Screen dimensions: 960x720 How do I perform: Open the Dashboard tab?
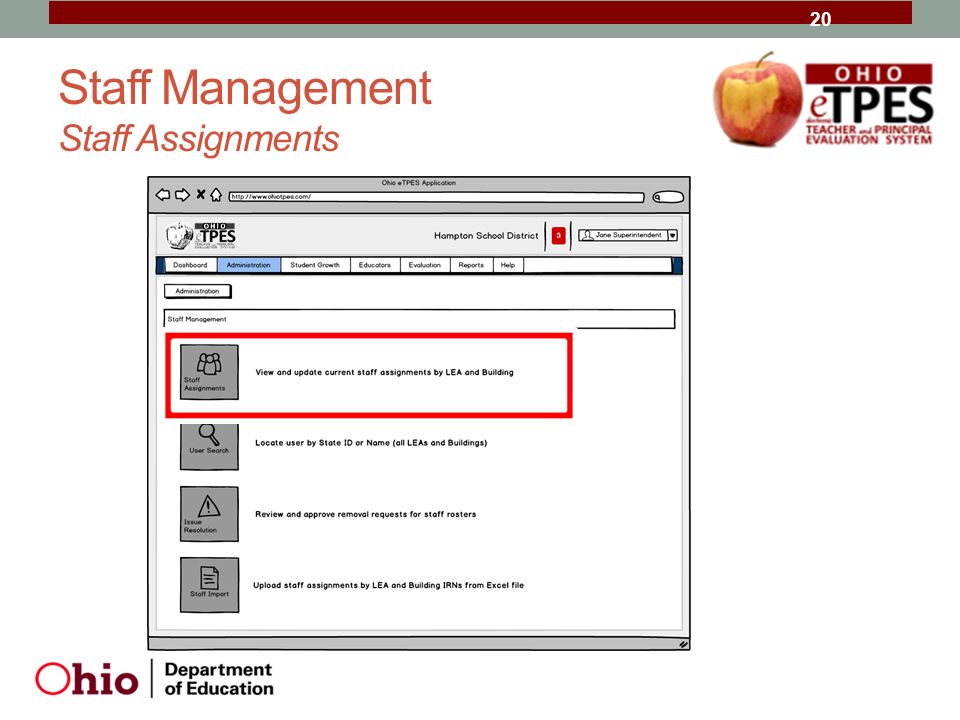[x=190, y=265]
